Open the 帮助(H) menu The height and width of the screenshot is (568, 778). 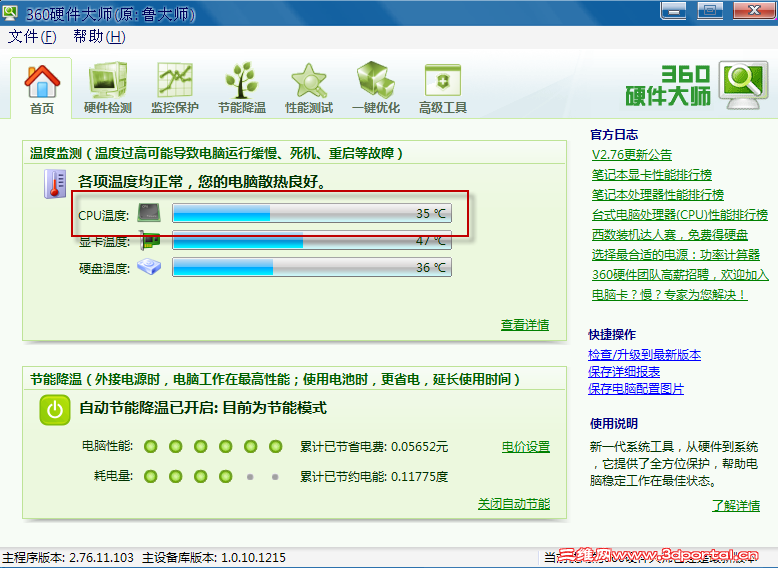[x=99, y=37]
